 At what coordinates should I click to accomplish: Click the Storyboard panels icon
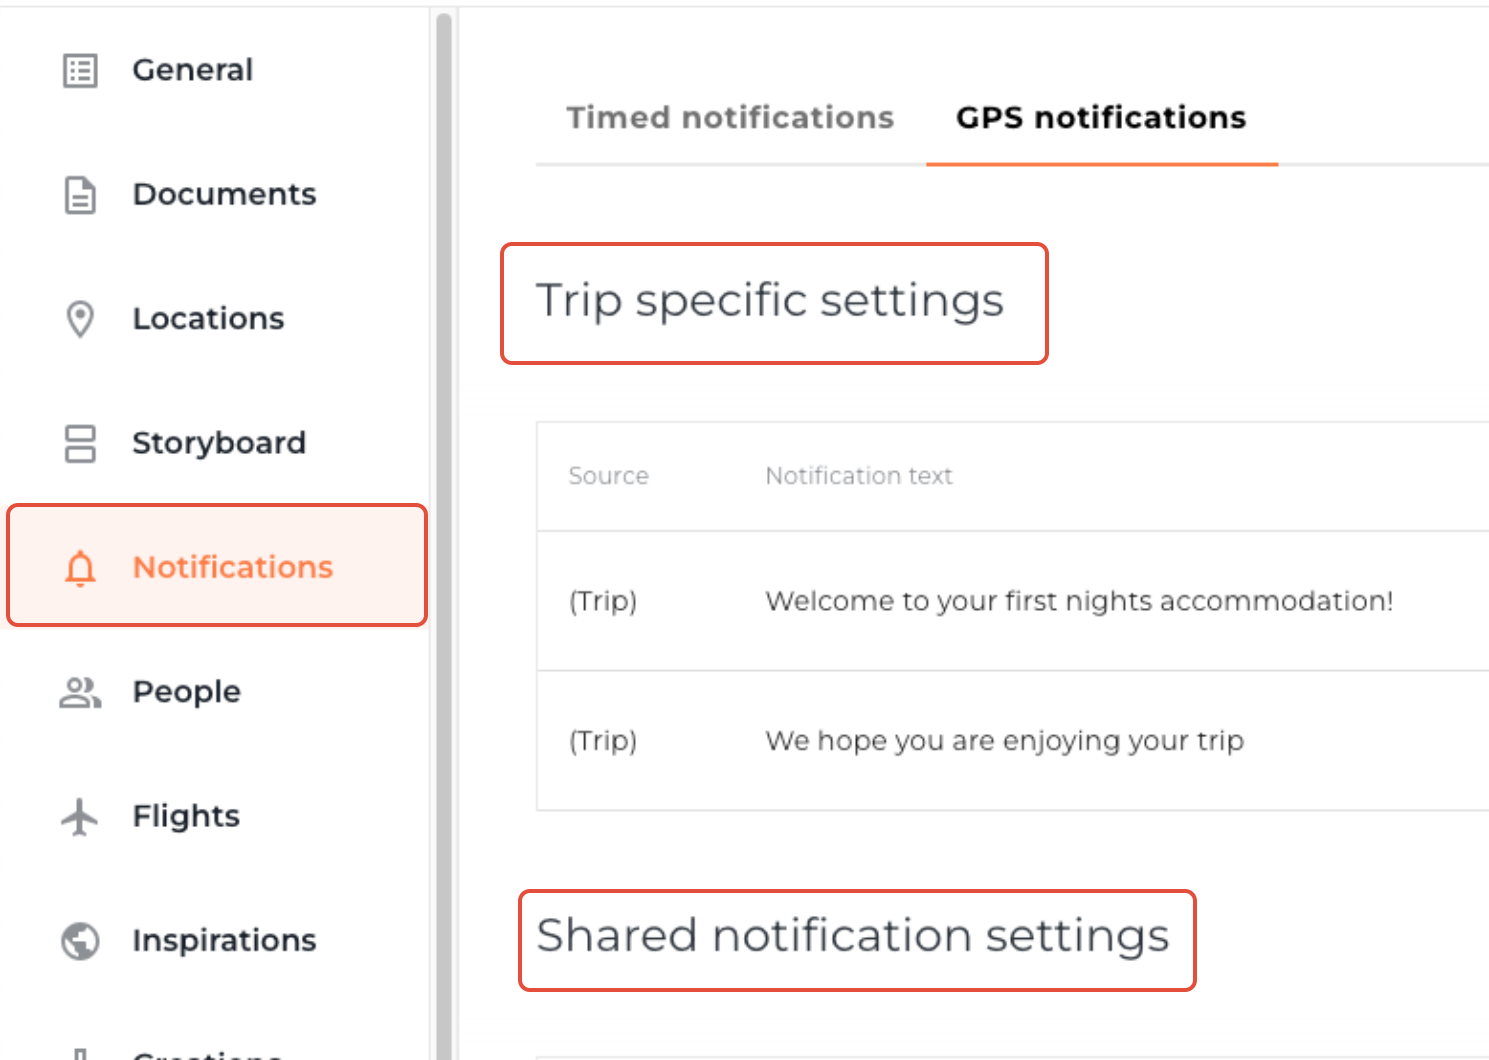79,445
